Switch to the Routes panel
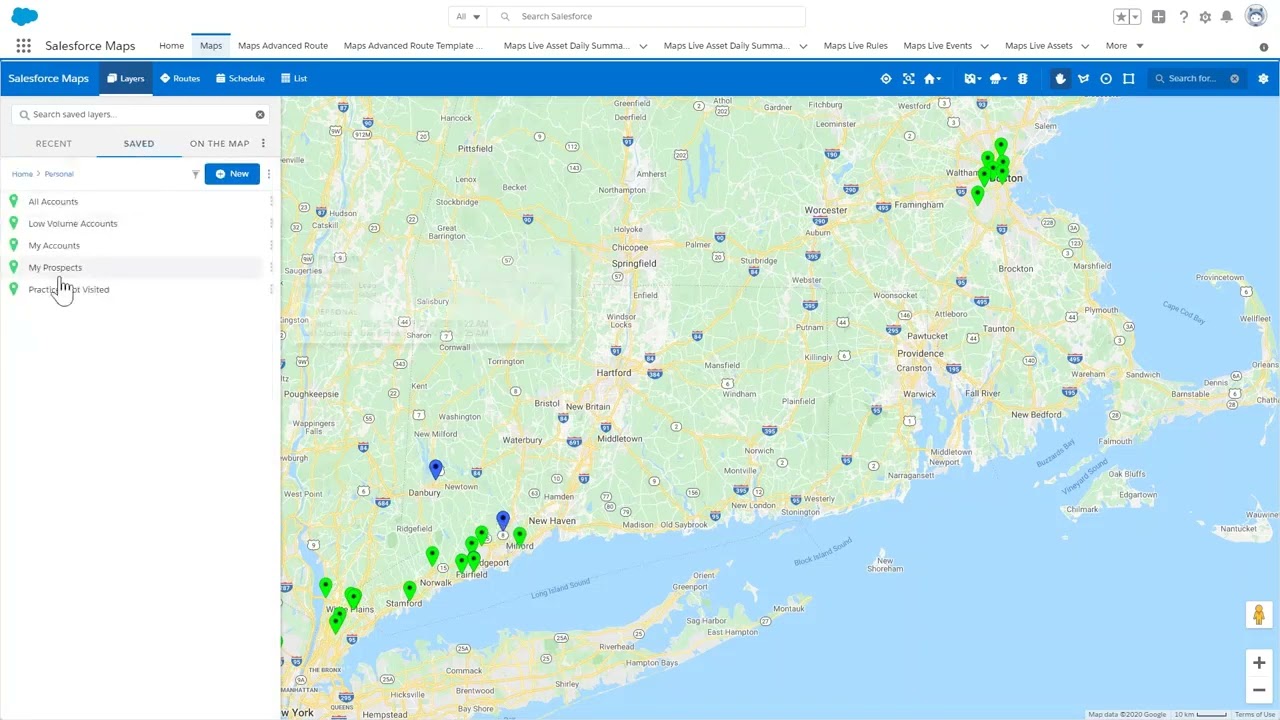 (180, 78)
